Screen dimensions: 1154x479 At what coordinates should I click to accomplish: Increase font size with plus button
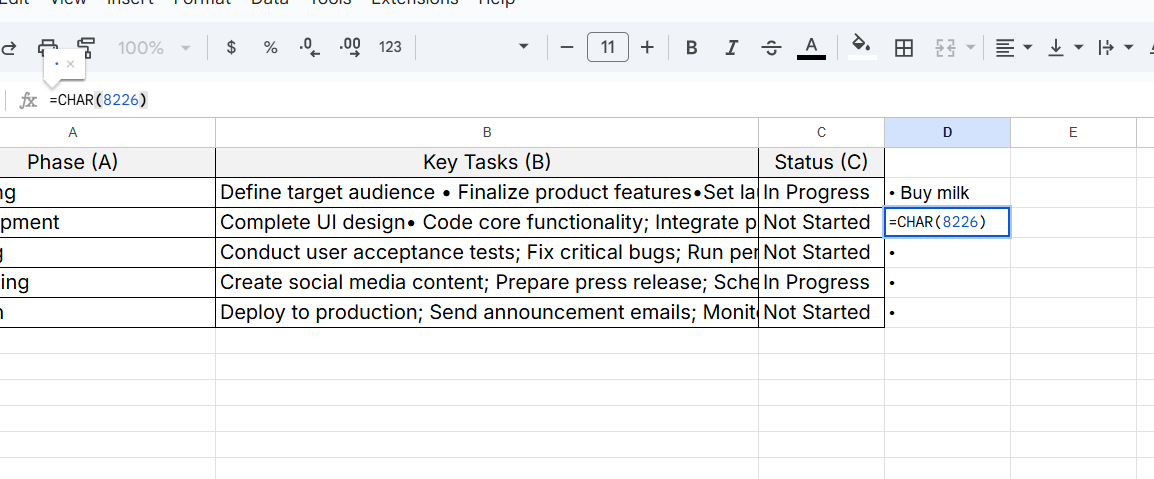click(647, 47)
